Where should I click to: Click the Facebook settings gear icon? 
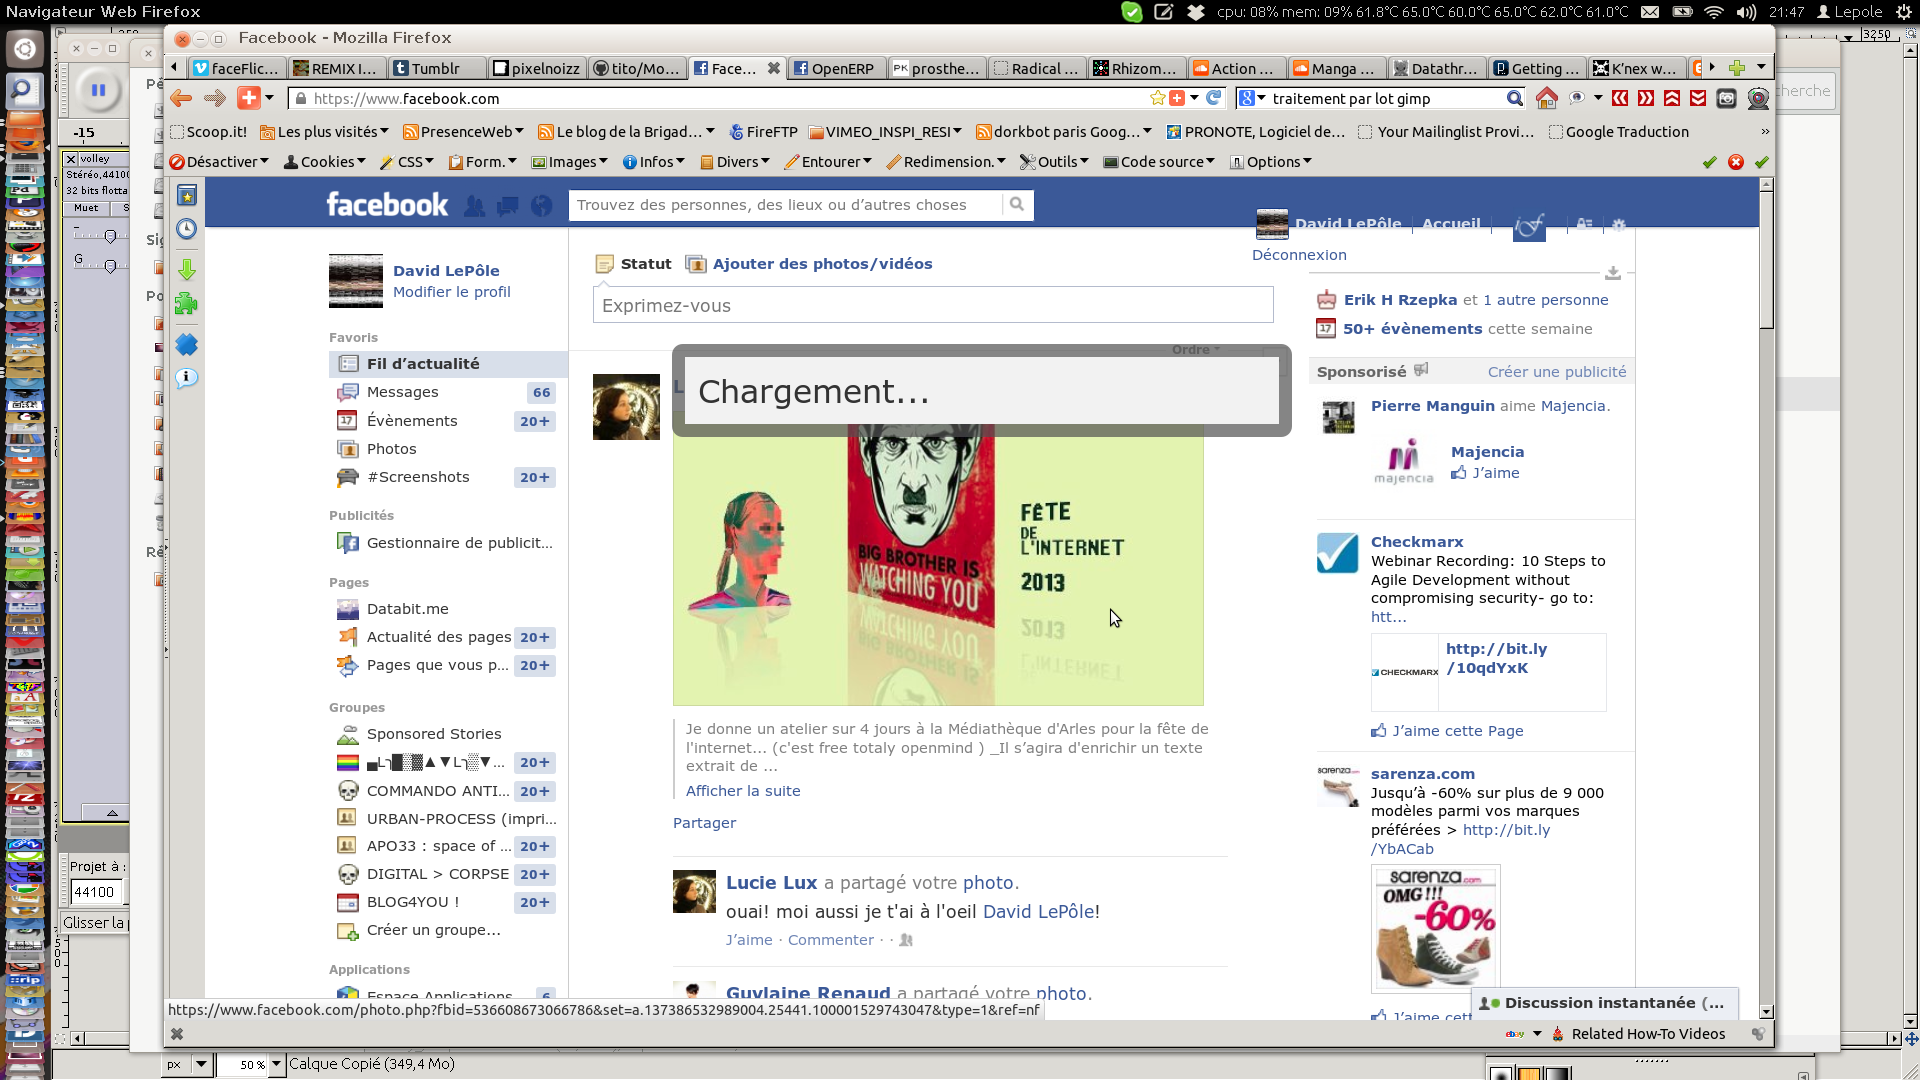(1619, 225)
